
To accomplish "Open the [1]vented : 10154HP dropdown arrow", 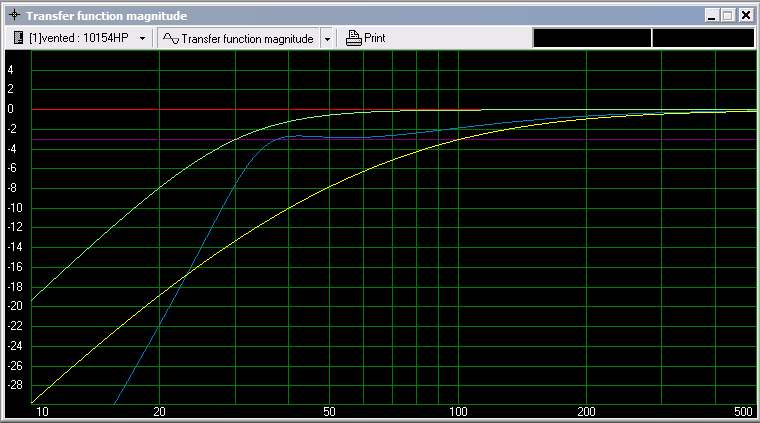I will point(142,38).
